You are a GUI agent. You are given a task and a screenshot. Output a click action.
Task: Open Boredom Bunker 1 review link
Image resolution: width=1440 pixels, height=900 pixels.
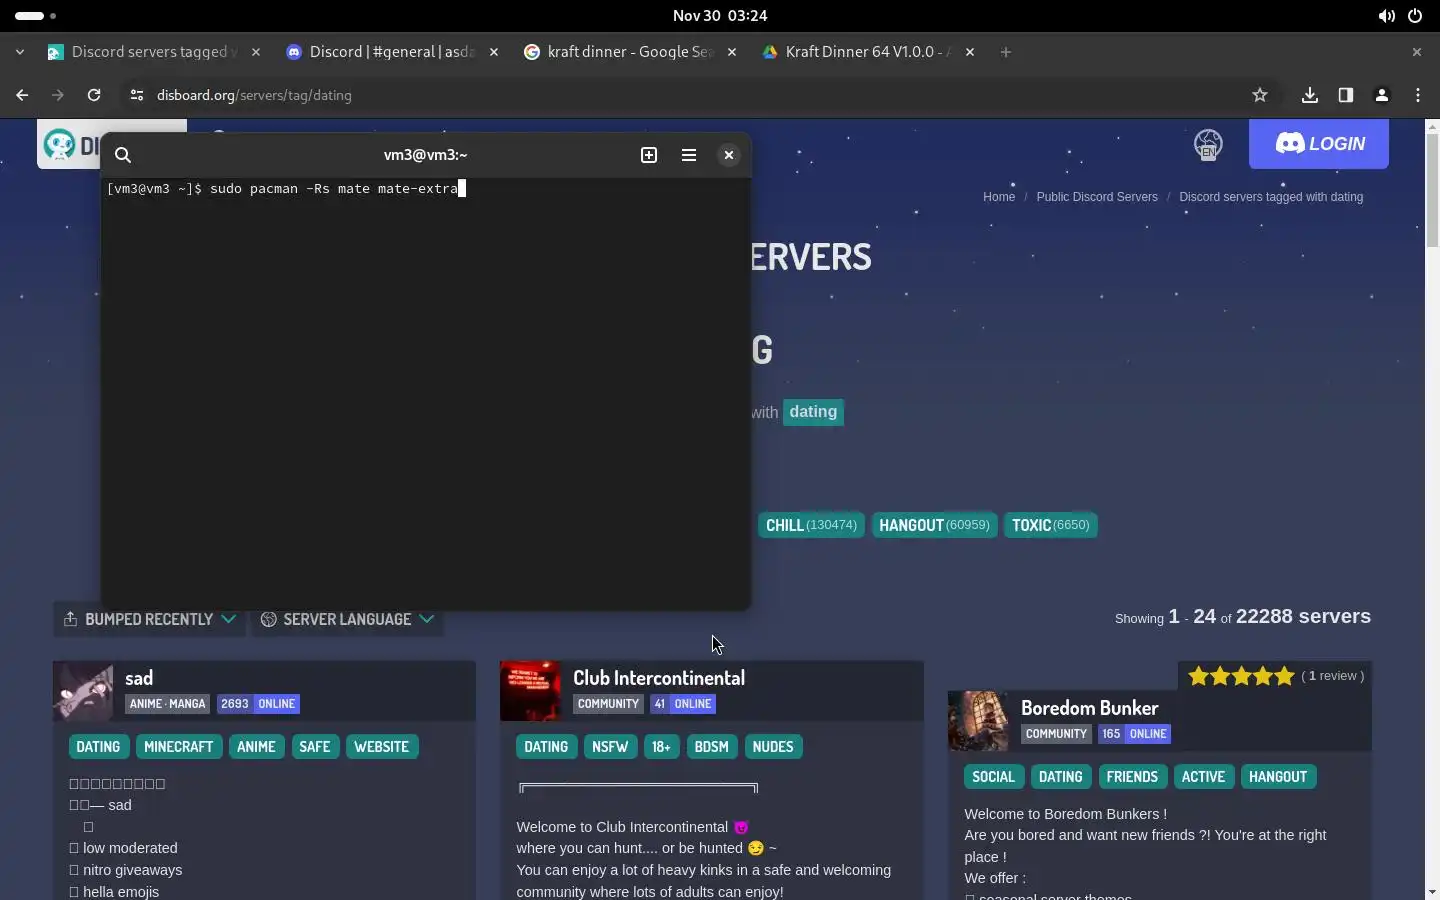(x=1333, y=676)
